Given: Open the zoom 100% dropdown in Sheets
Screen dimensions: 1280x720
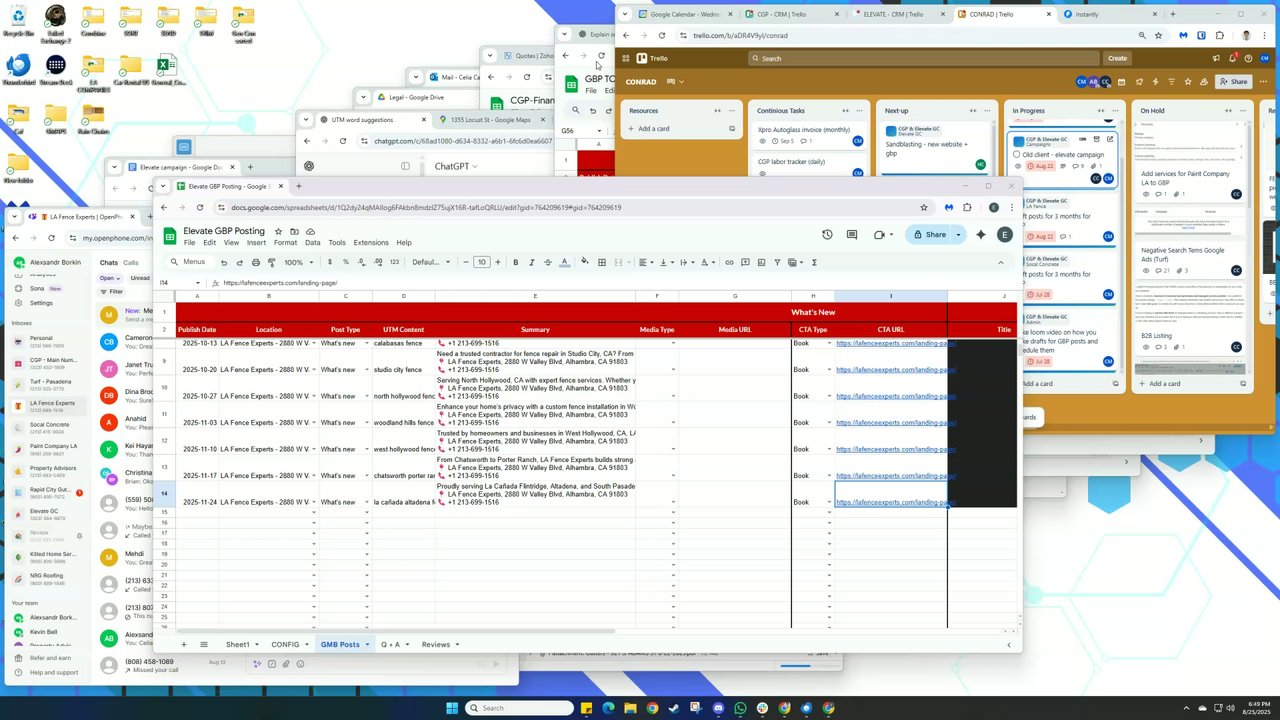Looking at the screenshot, I should tap(297, 262).
